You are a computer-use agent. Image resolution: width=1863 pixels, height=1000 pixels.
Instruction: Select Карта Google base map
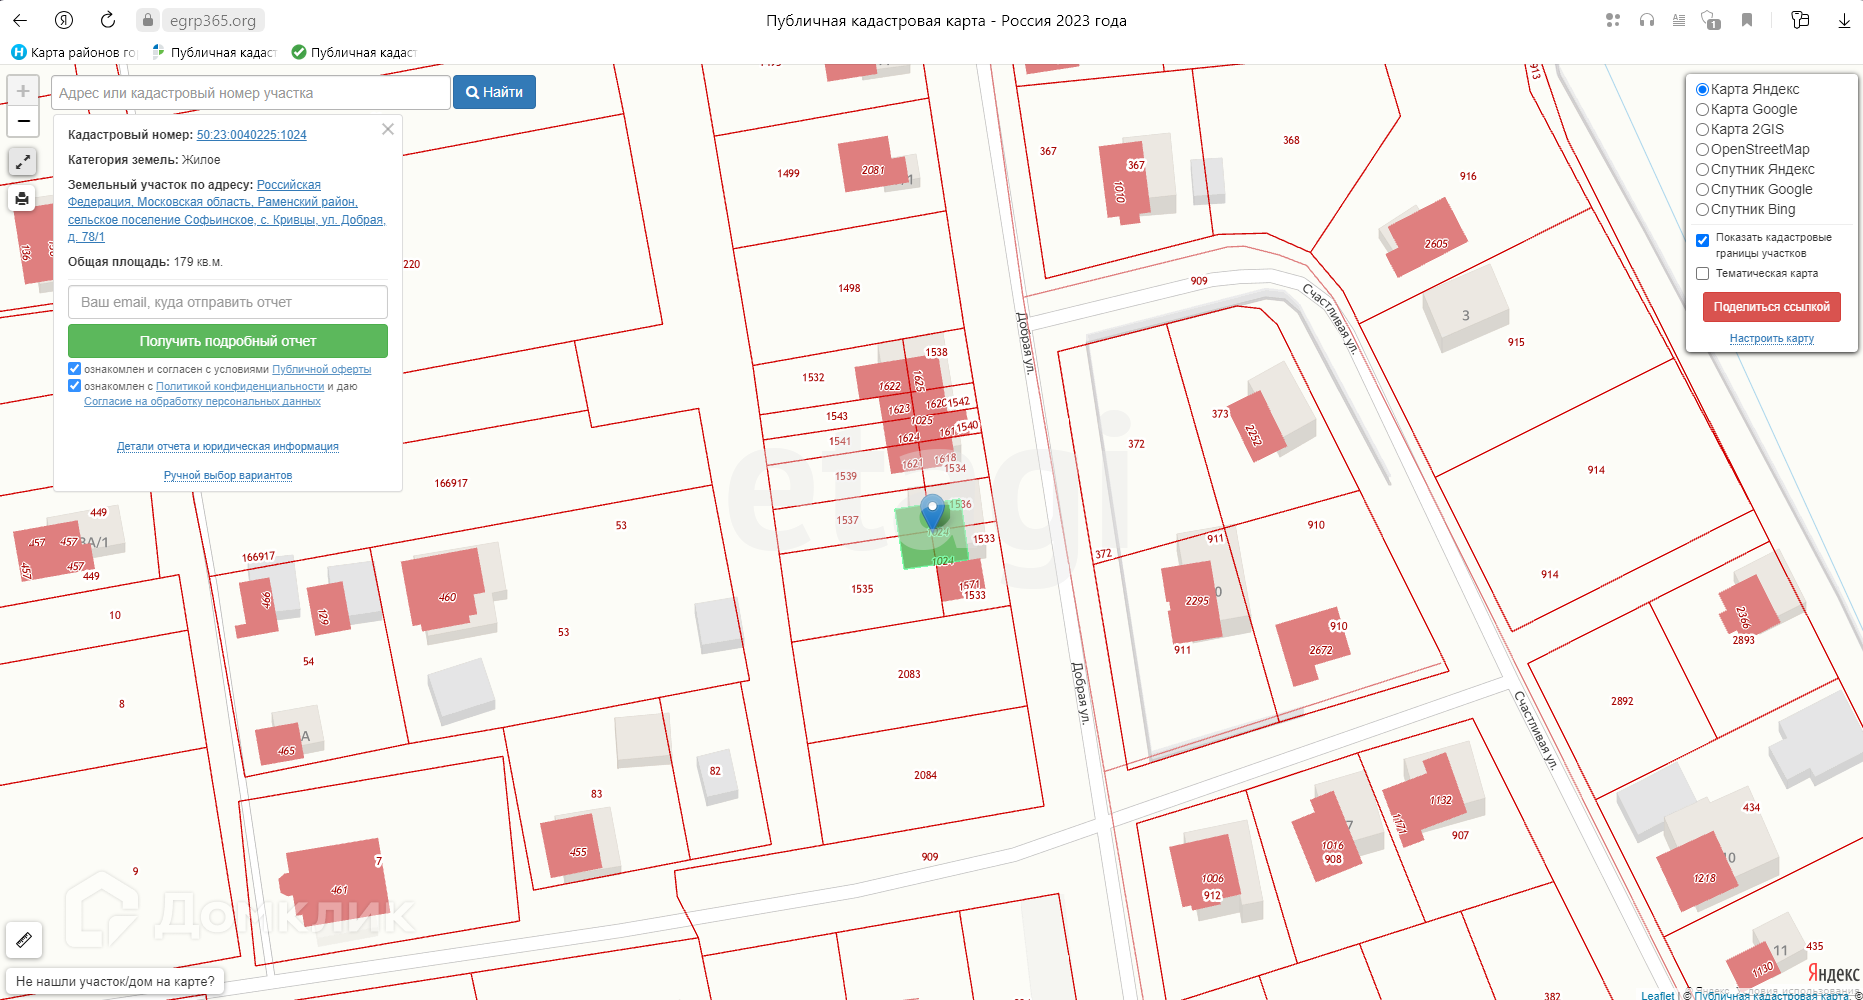point(1702,109)
